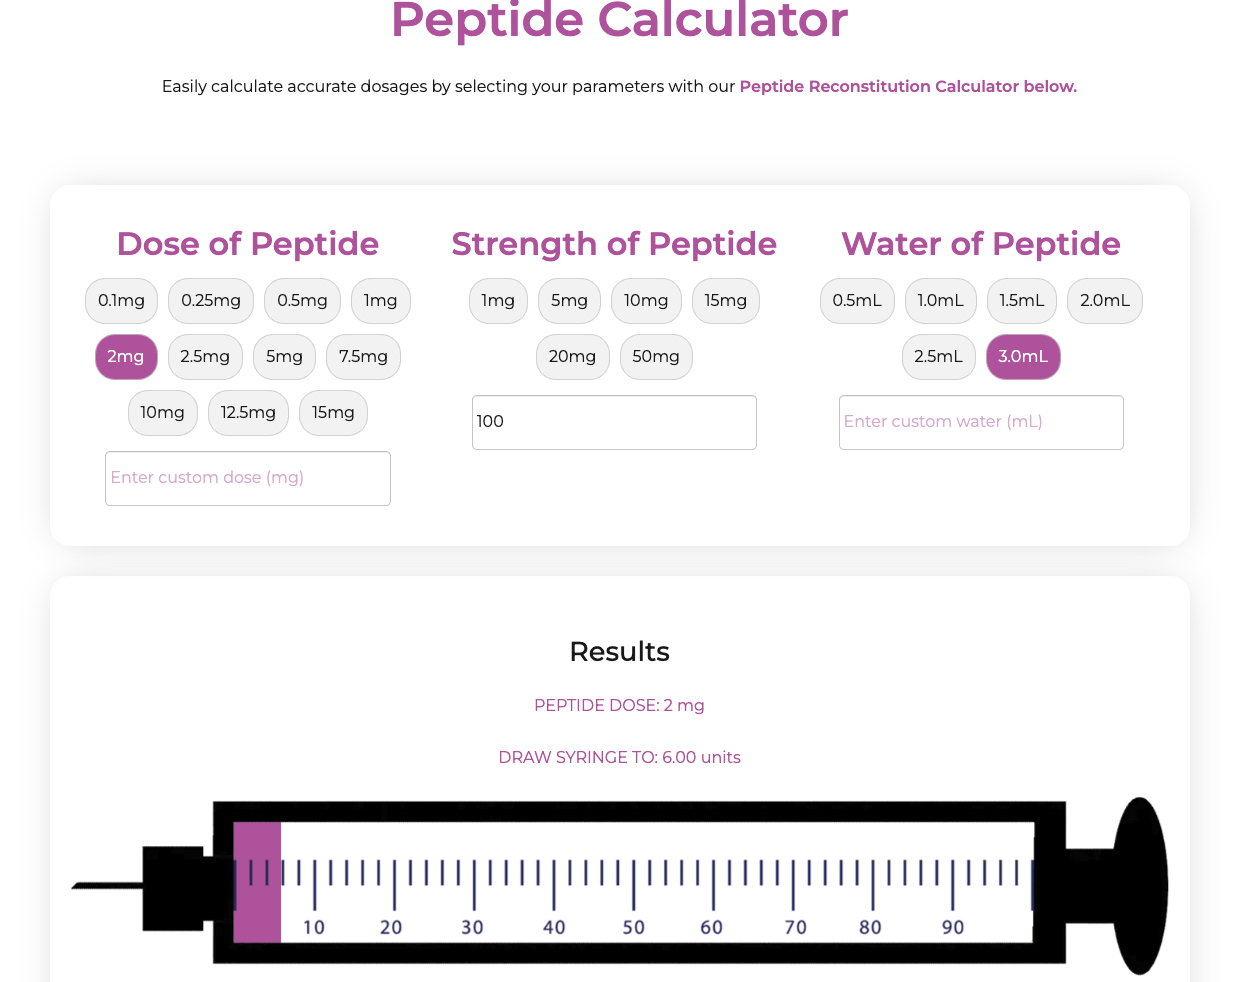Select the 12.5mg dose button

[x=248, y=413]
